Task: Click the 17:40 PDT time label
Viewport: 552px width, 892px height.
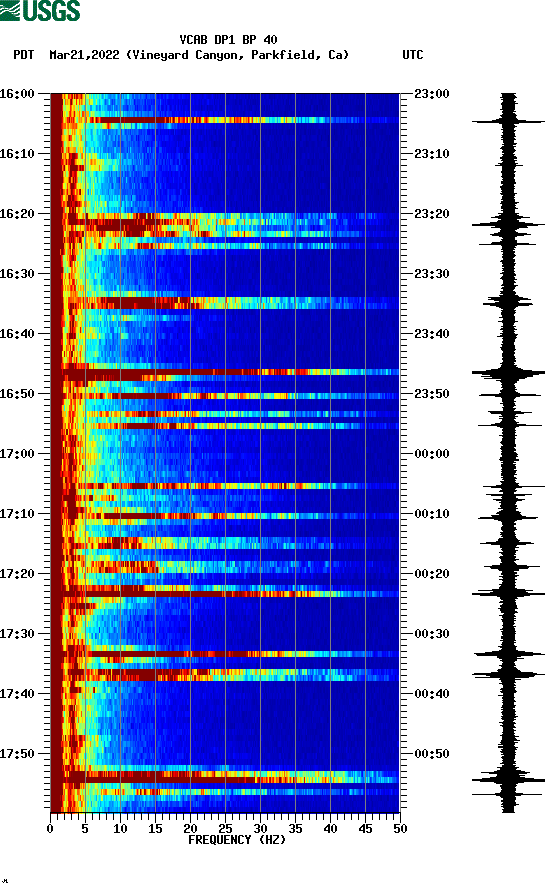Action: pos(17,694)
